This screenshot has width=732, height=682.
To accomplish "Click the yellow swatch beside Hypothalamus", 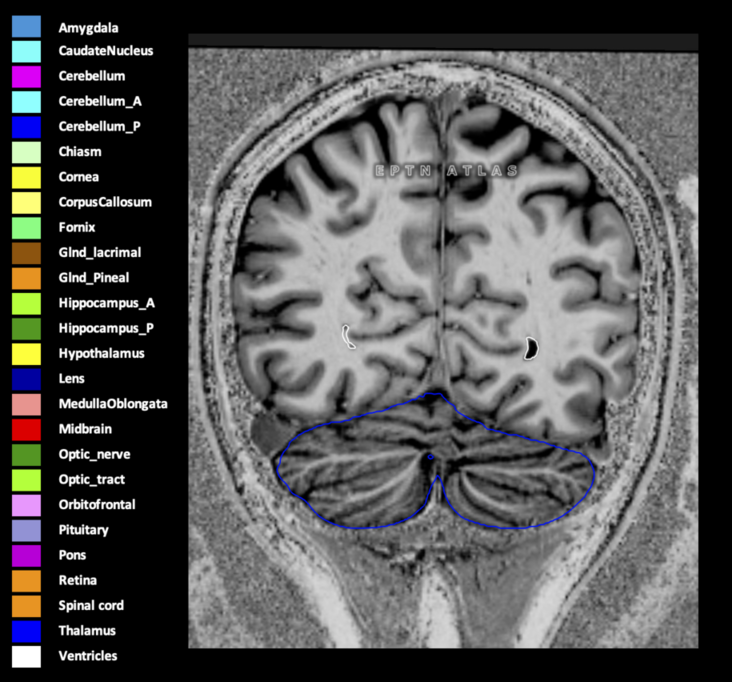I will tap(26, 354).
